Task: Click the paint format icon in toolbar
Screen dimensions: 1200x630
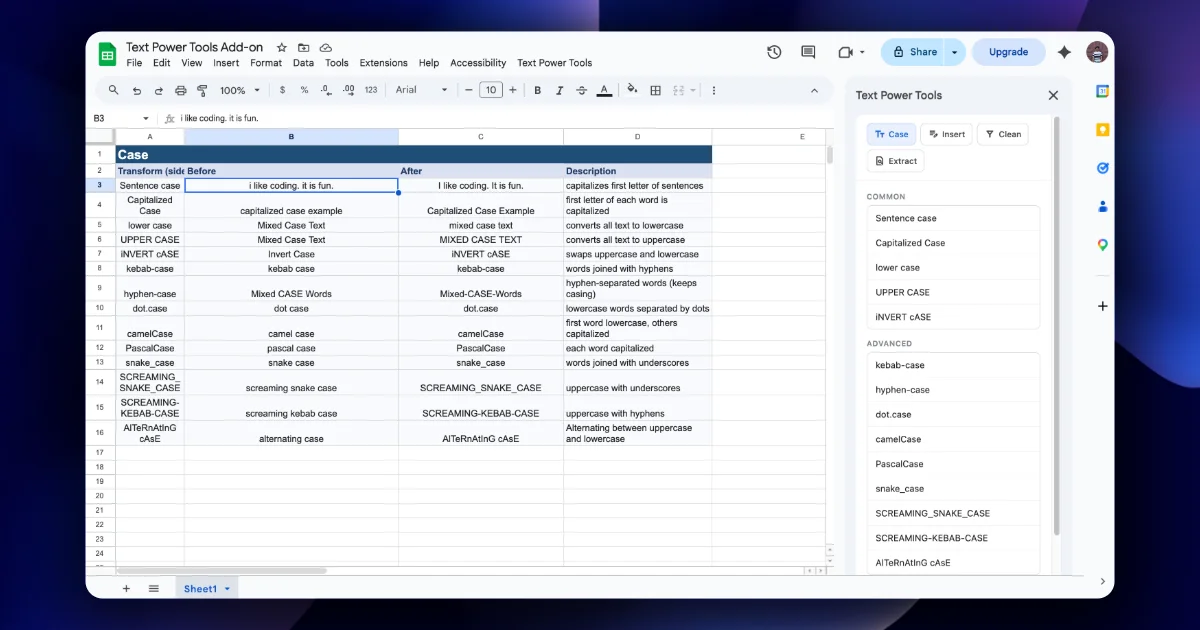Action: pyautogui.click(x=203, y=90)
